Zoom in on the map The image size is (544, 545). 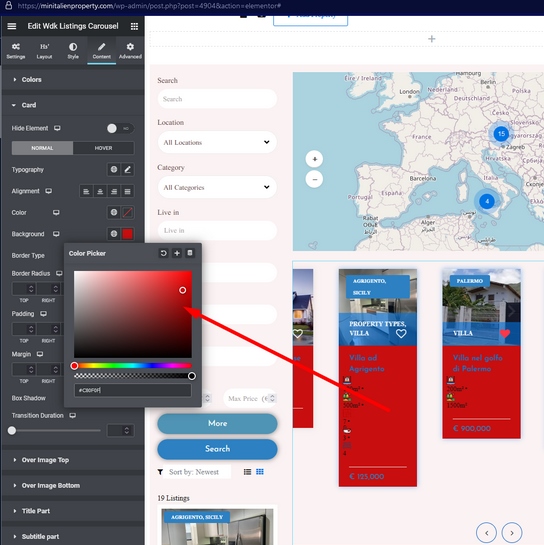[x=314, y=159]
